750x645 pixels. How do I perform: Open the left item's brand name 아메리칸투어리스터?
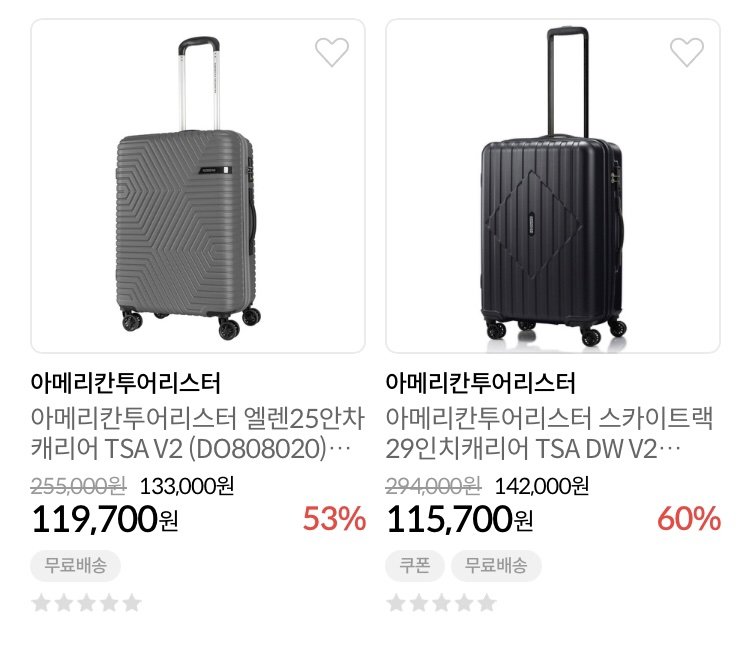click(126, 383)
